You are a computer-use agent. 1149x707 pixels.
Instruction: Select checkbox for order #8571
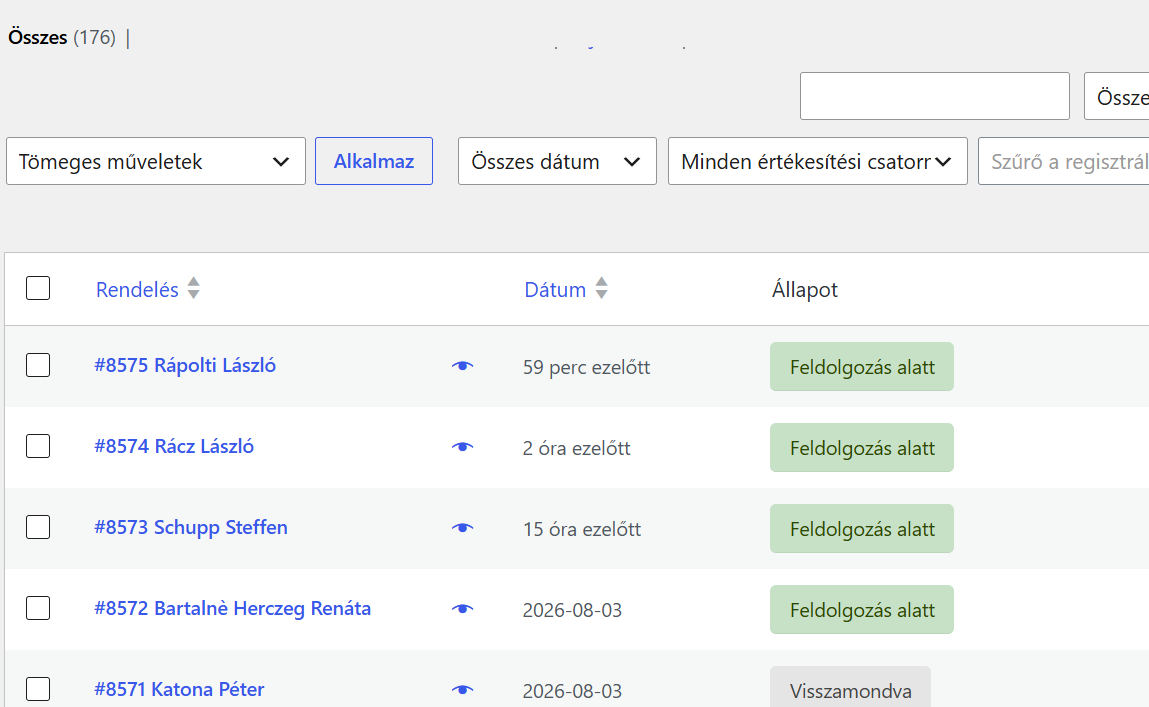38,689
